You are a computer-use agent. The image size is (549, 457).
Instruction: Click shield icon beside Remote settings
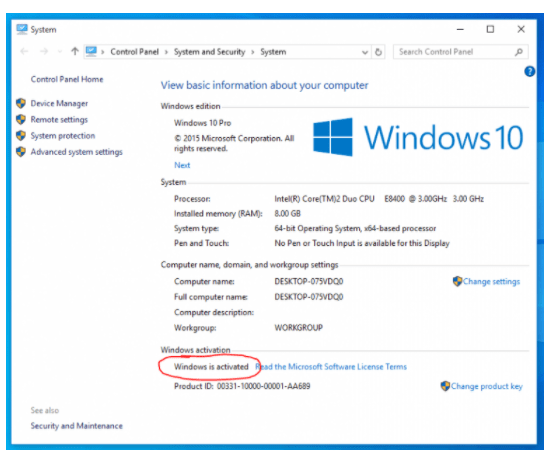tap(21, 119)
